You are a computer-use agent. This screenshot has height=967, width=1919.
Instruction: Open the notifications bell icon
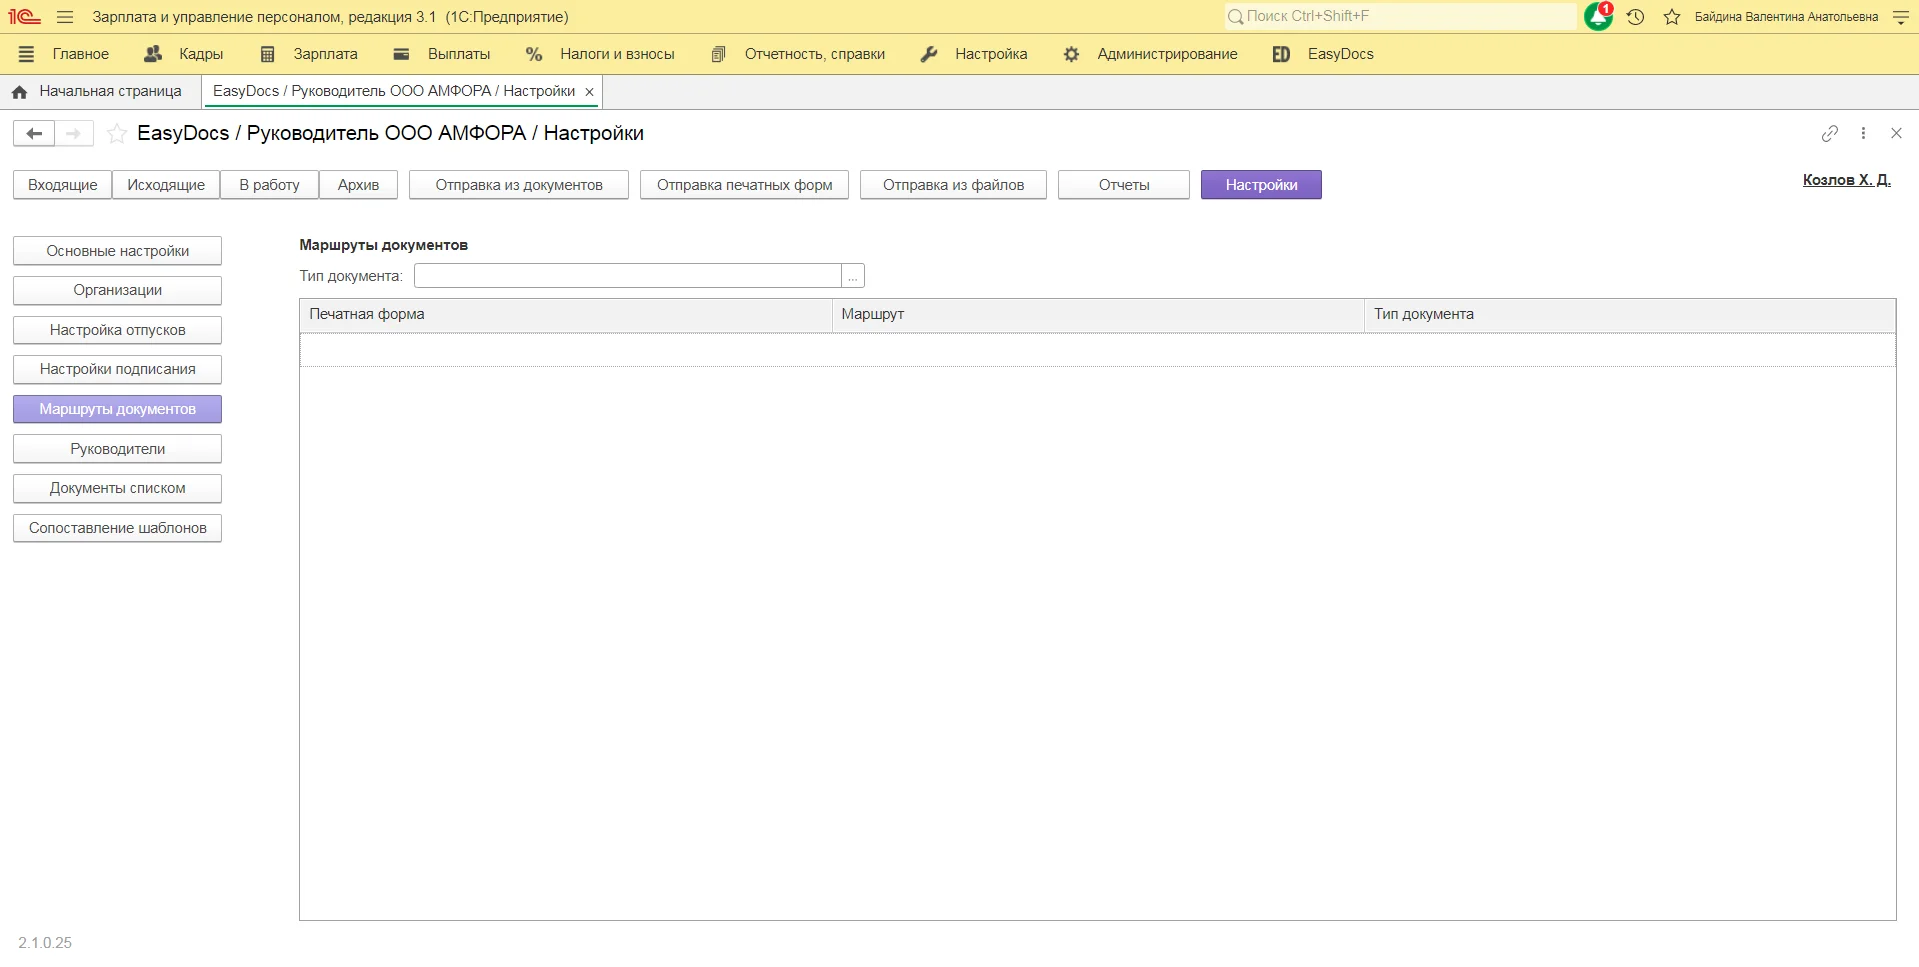(1598, 17)
